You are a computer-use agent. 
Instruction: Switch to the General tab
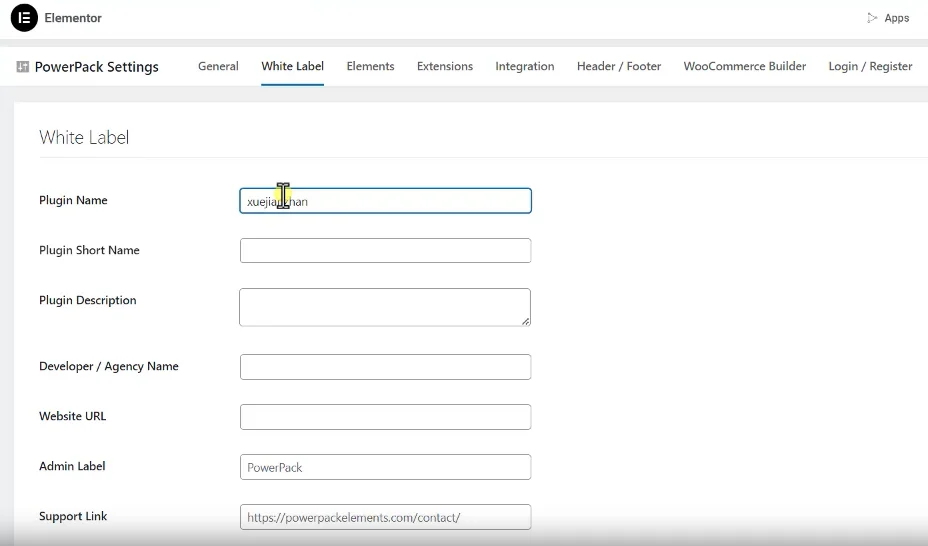218,66
